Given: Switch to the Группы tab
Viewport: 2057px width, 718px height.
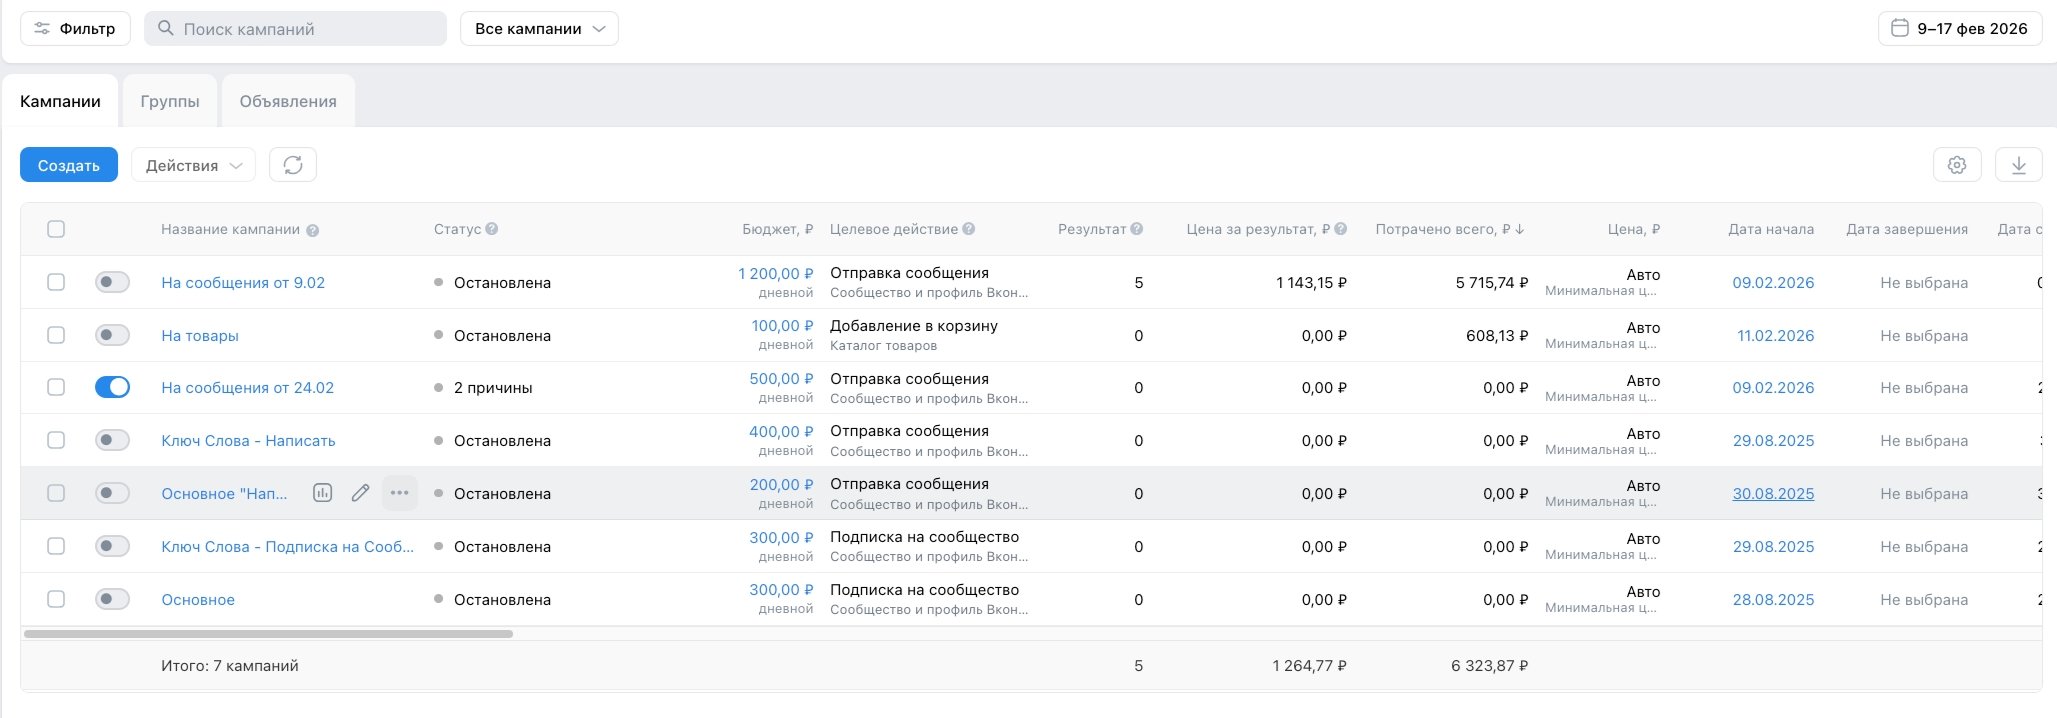Looking at the screenshot, I should tap(170, 101).
